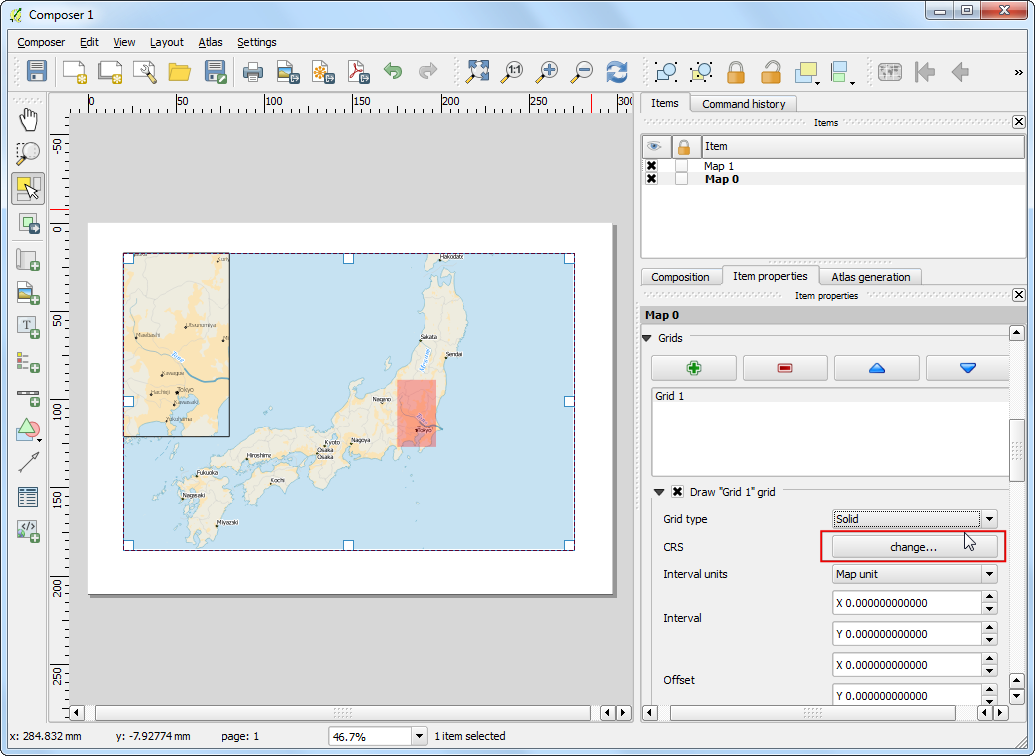Open the Raise selected items dropdown

click(x=818, y=83)
